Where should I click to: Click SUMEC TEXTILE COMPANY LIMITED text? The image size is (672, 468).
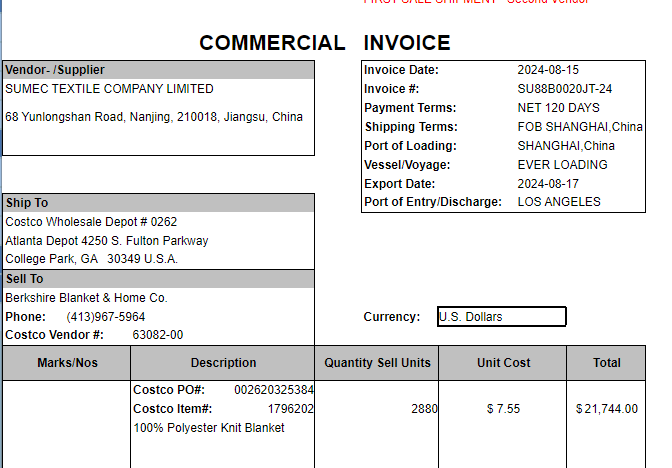109,89
